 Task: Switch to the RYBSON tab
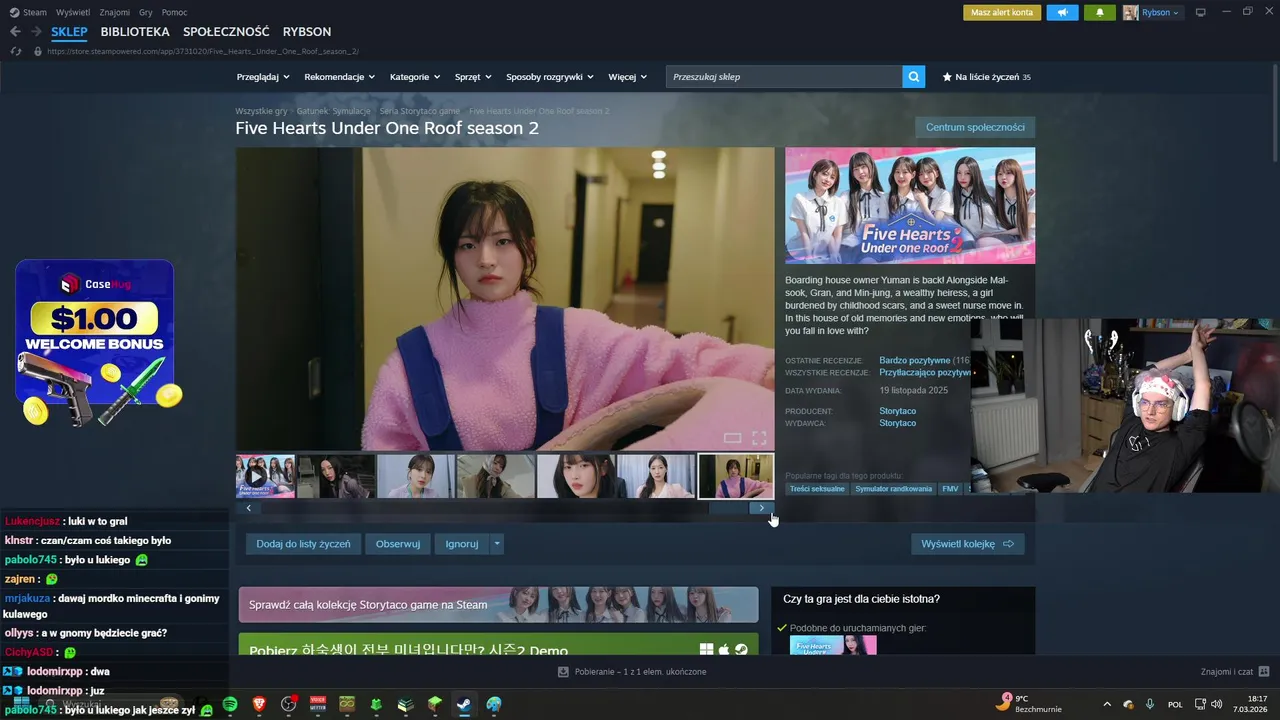pyautogui.click(x=307, y=32)
